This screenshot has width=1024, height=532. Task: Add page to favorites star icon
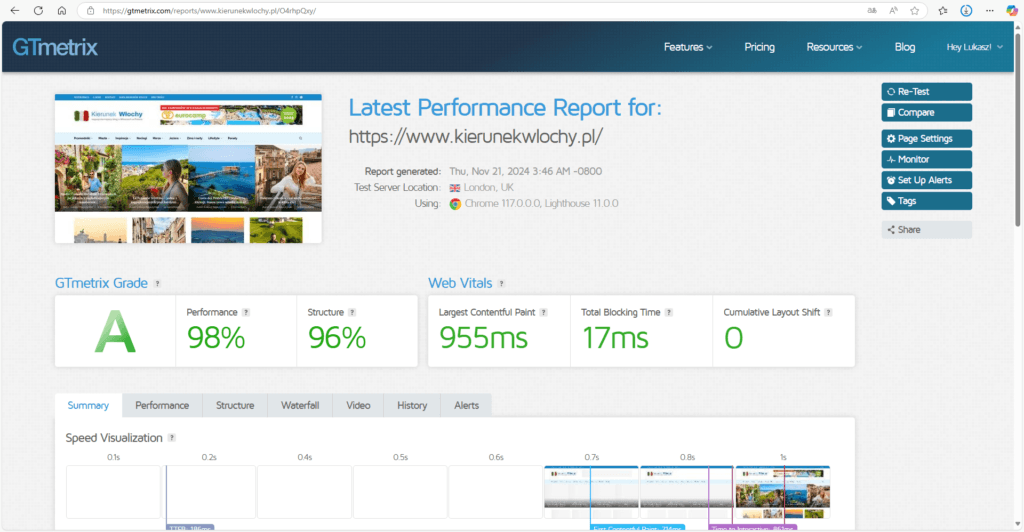pos(914,10)
